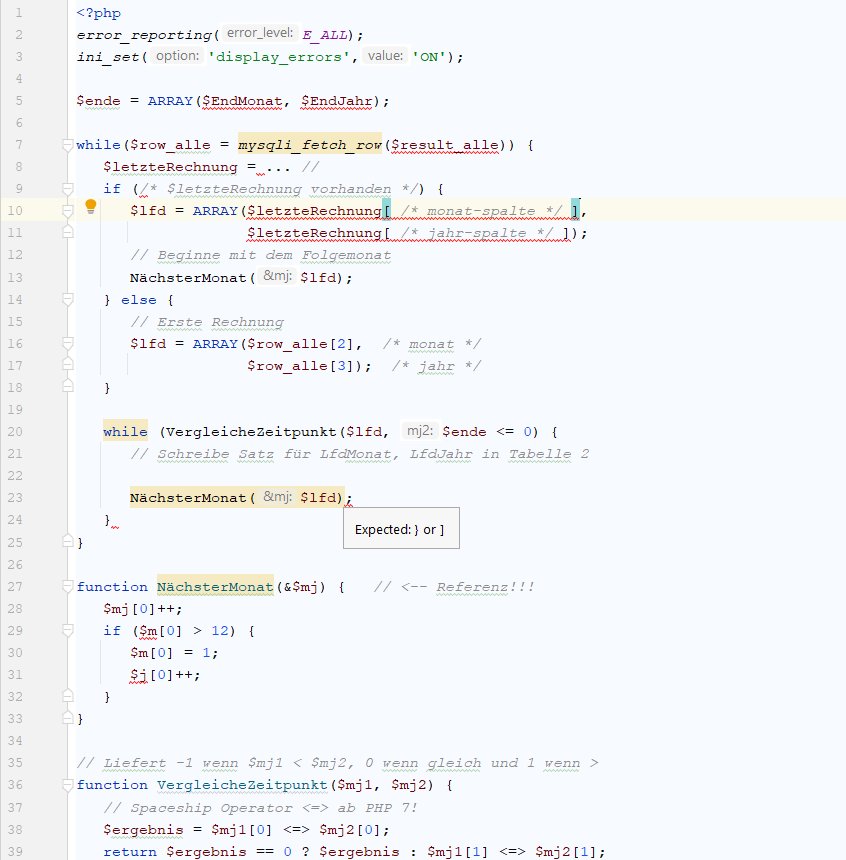This screenshot has height=860, width=846.
Task: Click the fold end marker on line 25
Action: coord(67,543)
